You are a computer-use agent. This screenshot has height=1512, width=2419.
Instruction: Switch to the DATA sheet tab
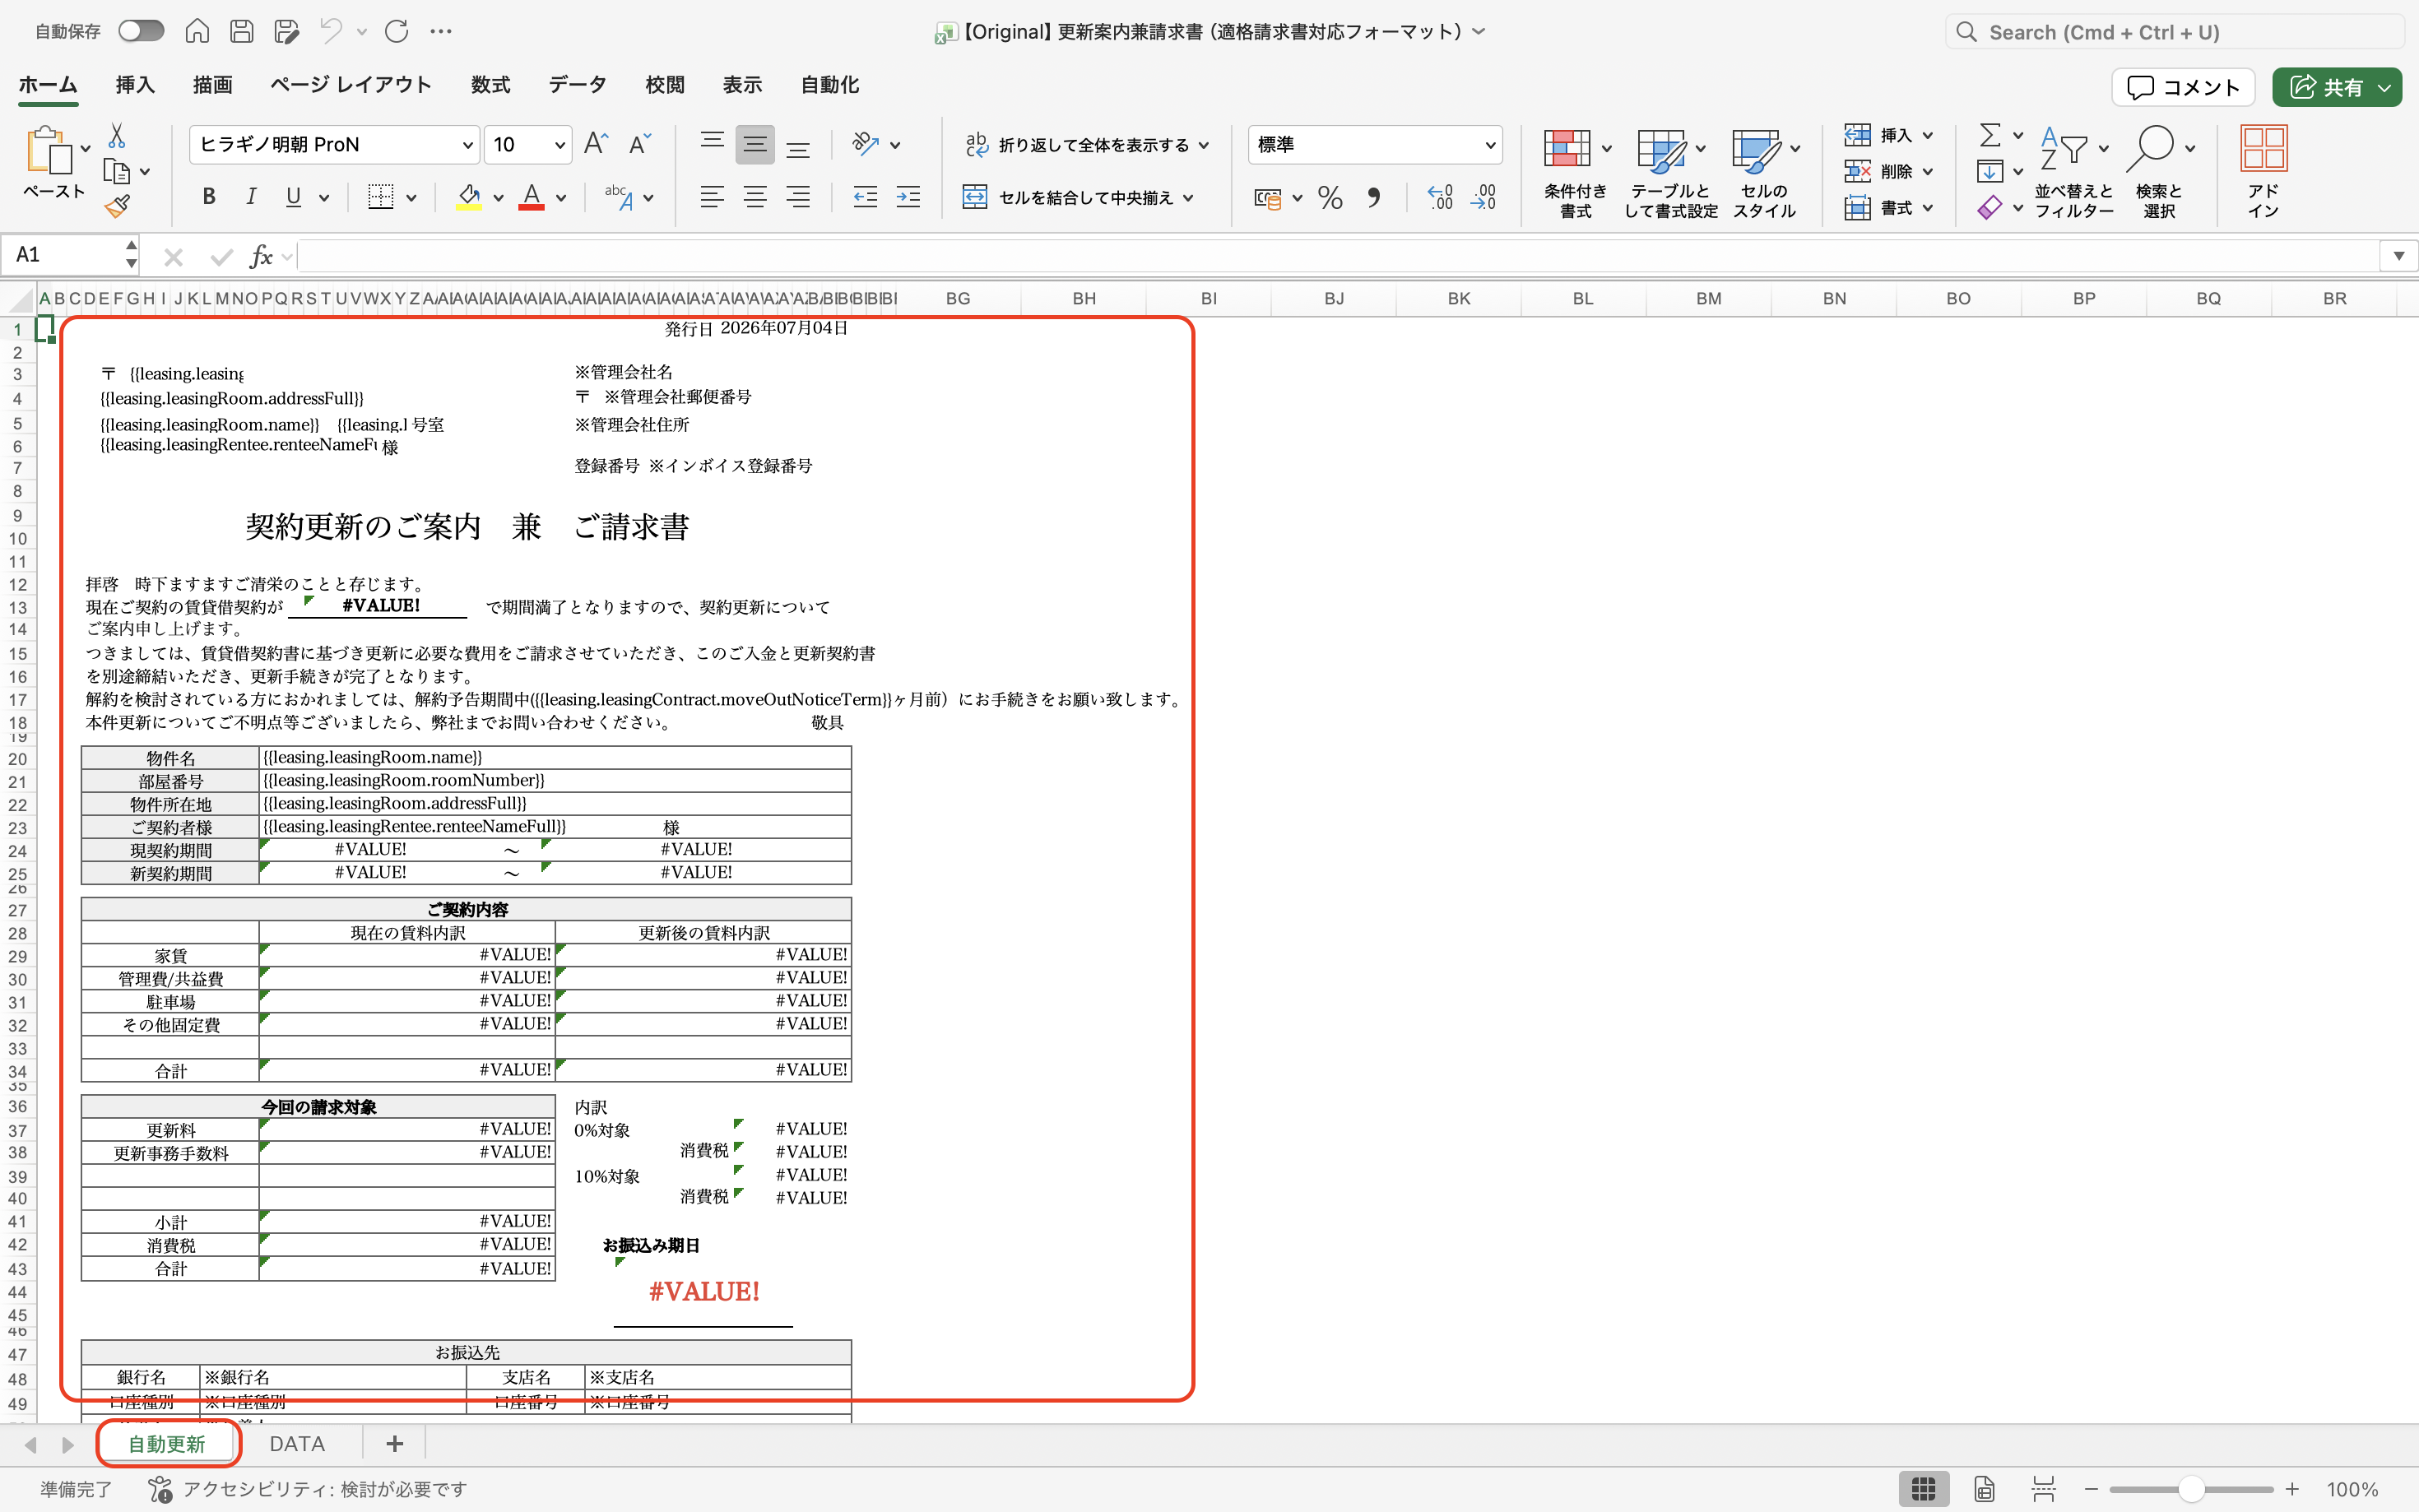tap(297, 1444)
